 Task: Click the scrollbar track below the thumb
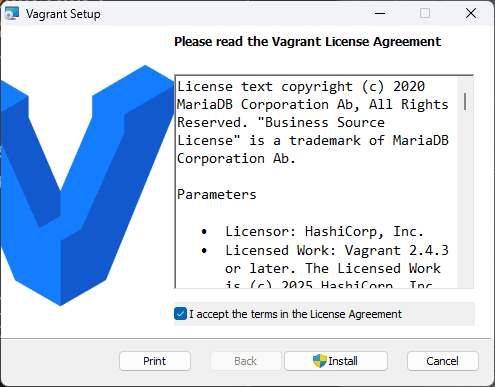pos(465,200)
